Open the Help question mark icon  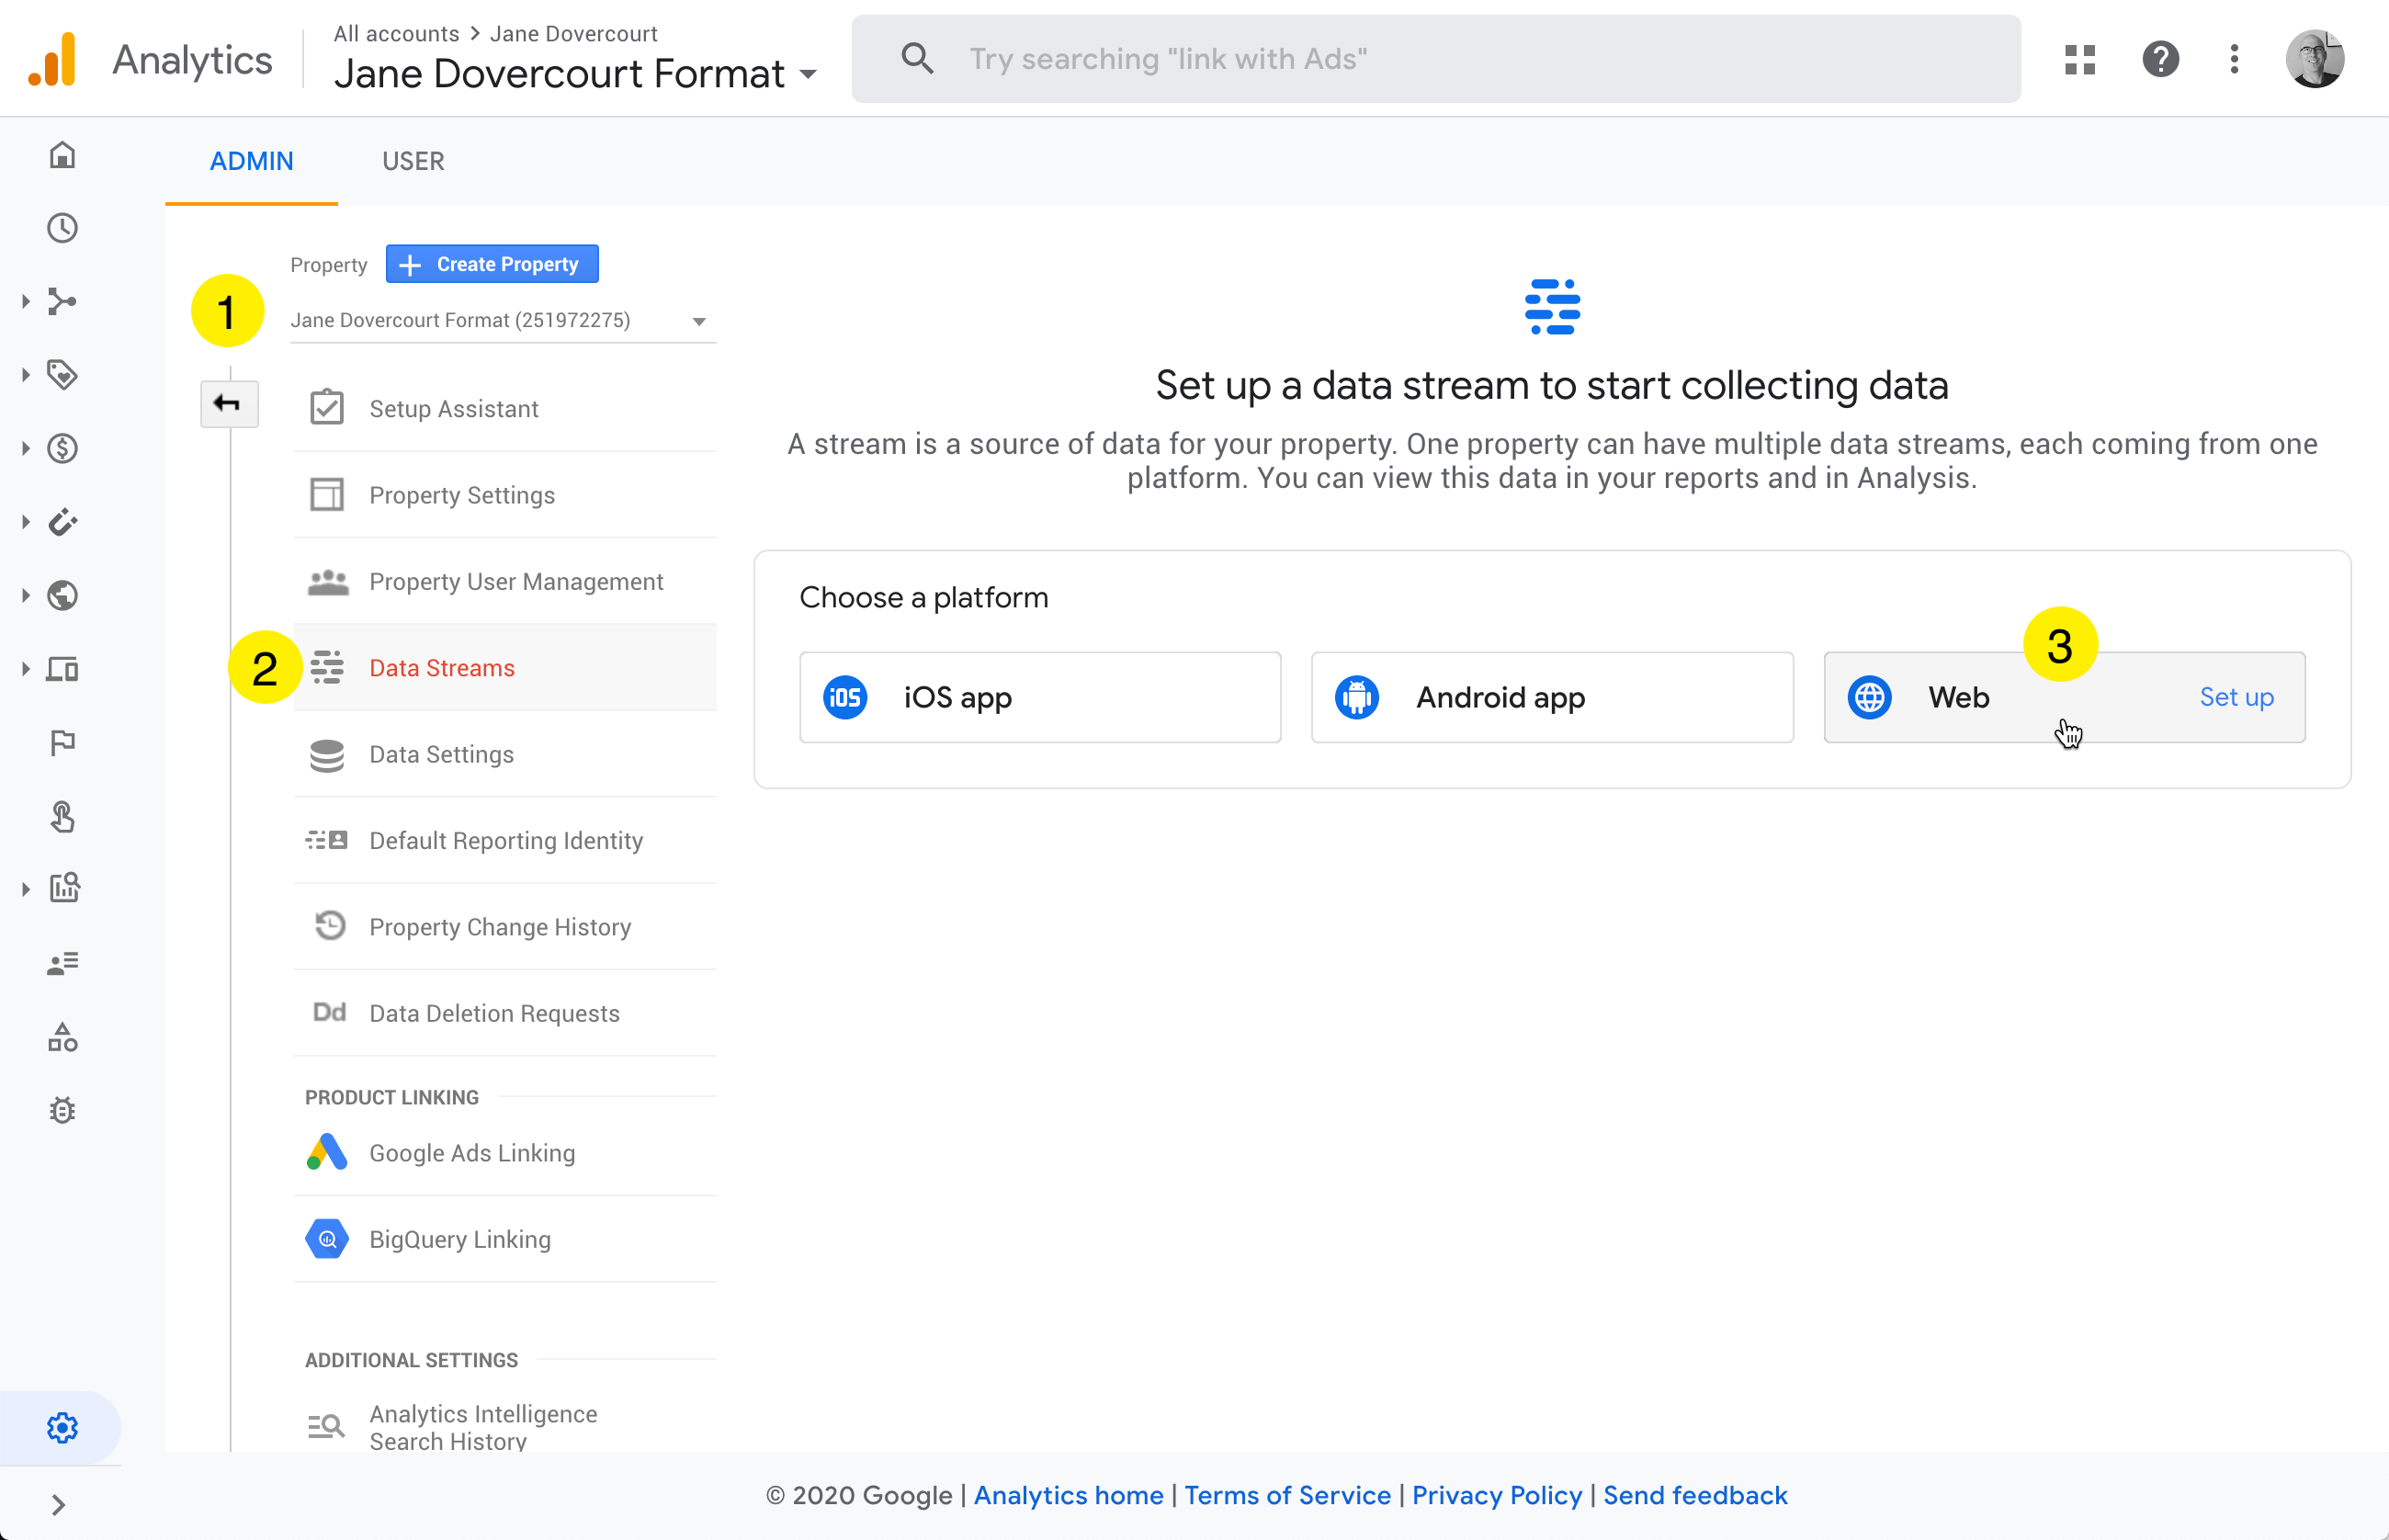click(x=2160, y=59)
